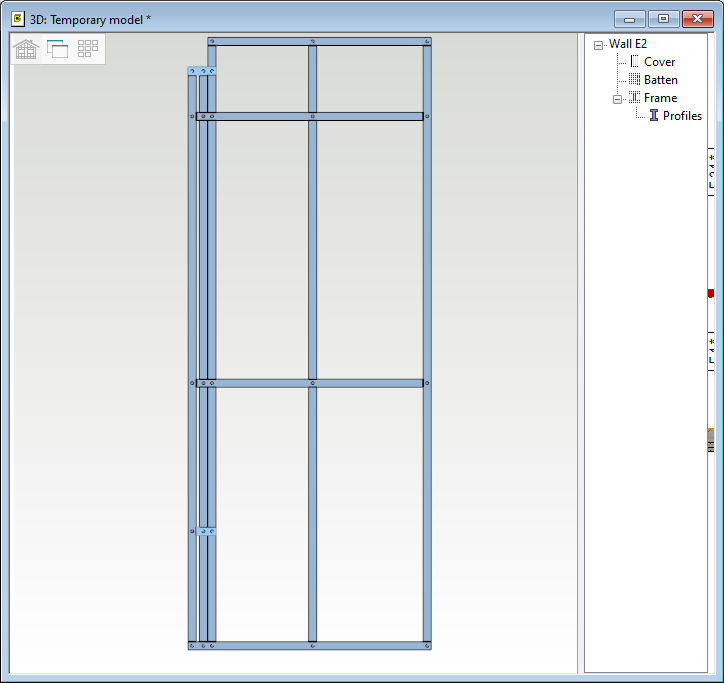This screenshot has height=683, width=724.
Task: Click the house model view icon
Action: coord(25,49)
